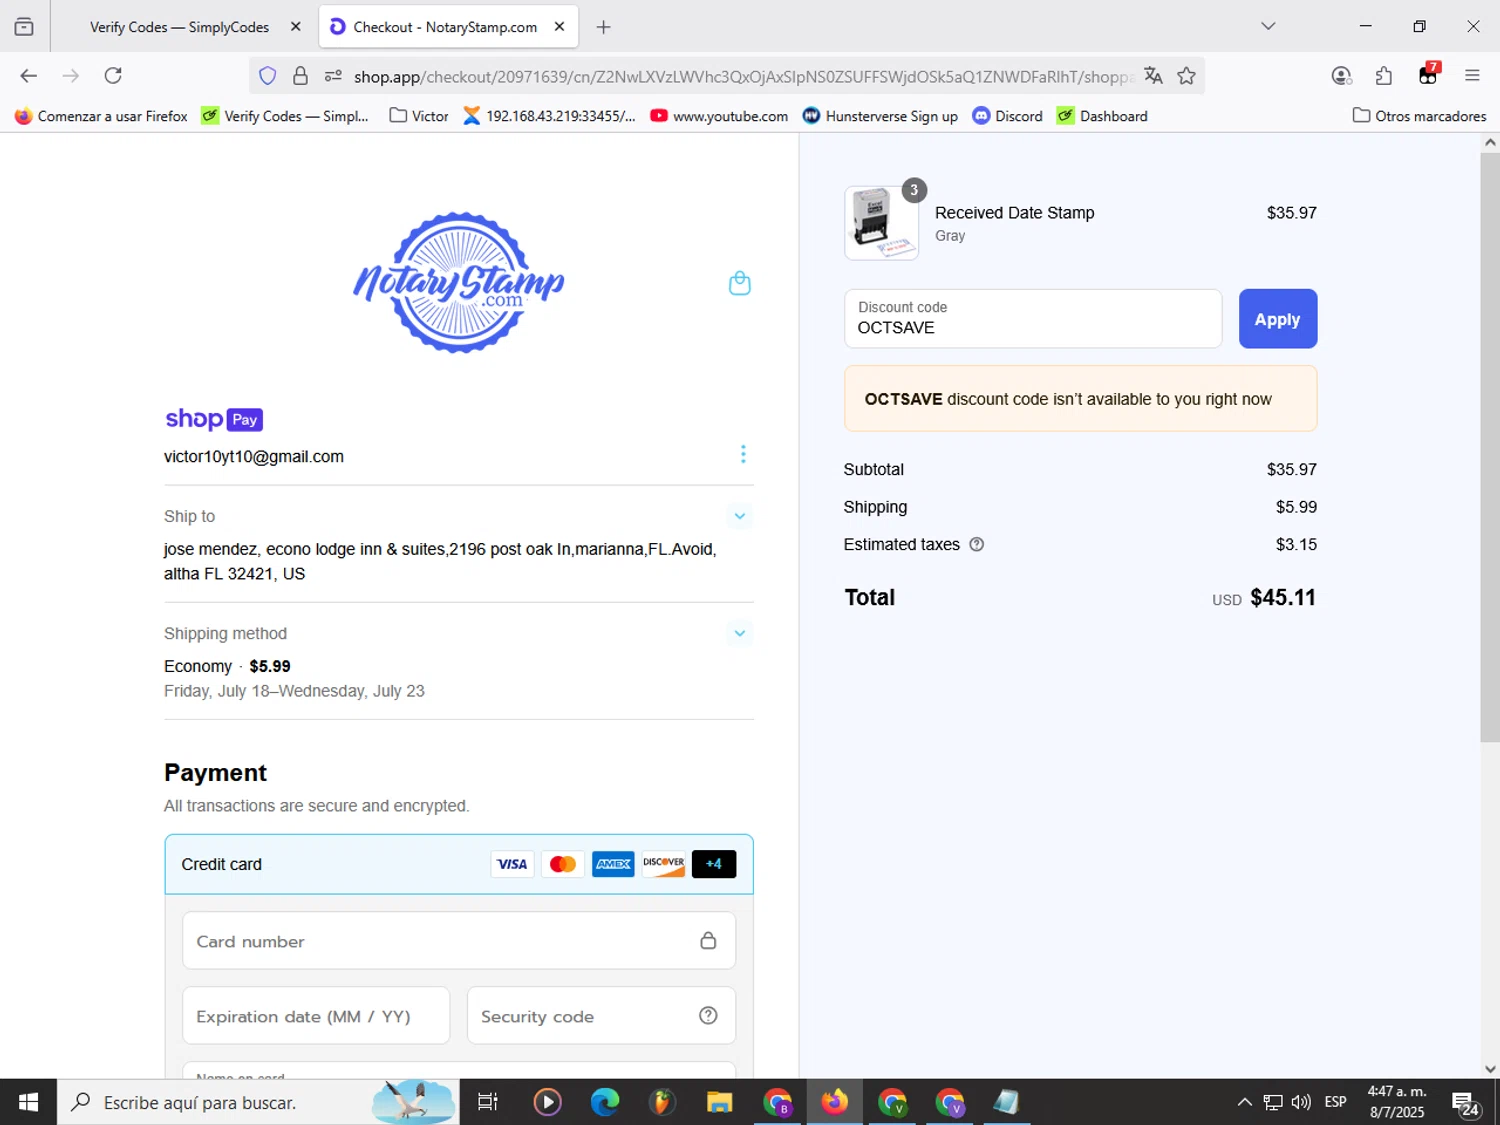Open the notification center with badge 24

(x=1467, y=1103)
